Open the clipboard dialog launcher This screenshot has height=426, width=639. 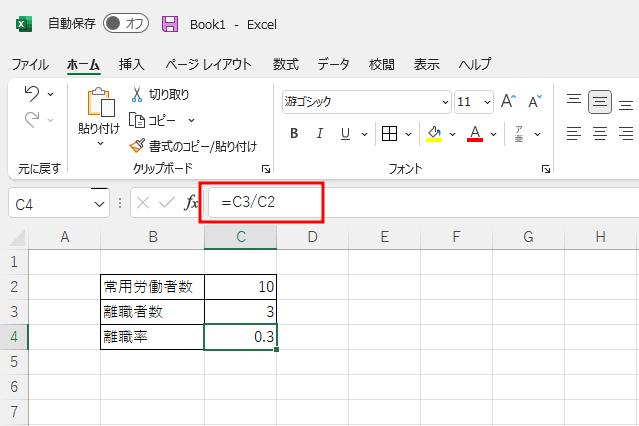pos(266,169)
